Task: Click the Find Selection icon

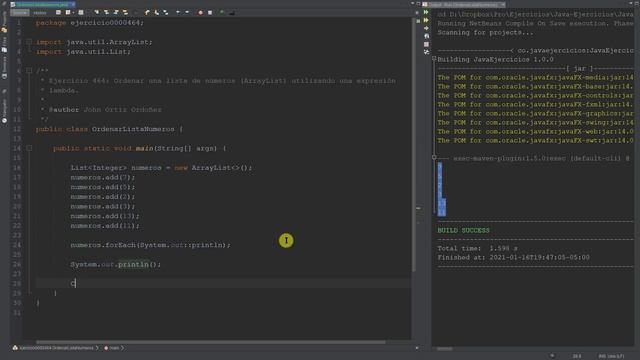Action: 97,13
